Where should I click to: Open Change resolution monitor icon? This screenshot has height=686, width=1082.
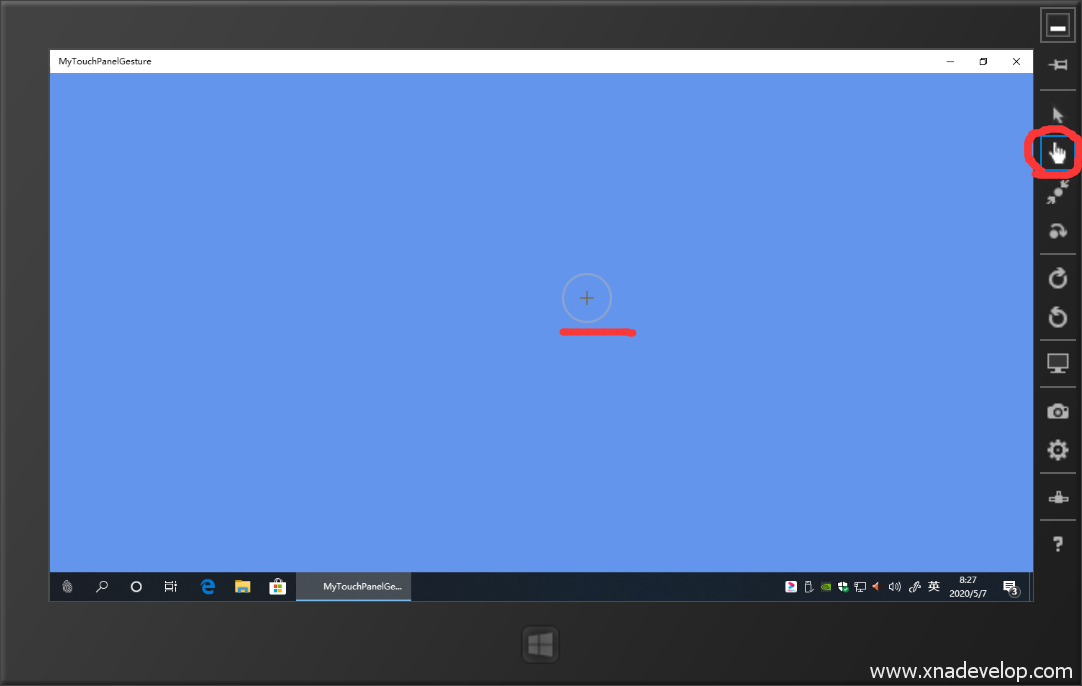[x=1058, y=364]
